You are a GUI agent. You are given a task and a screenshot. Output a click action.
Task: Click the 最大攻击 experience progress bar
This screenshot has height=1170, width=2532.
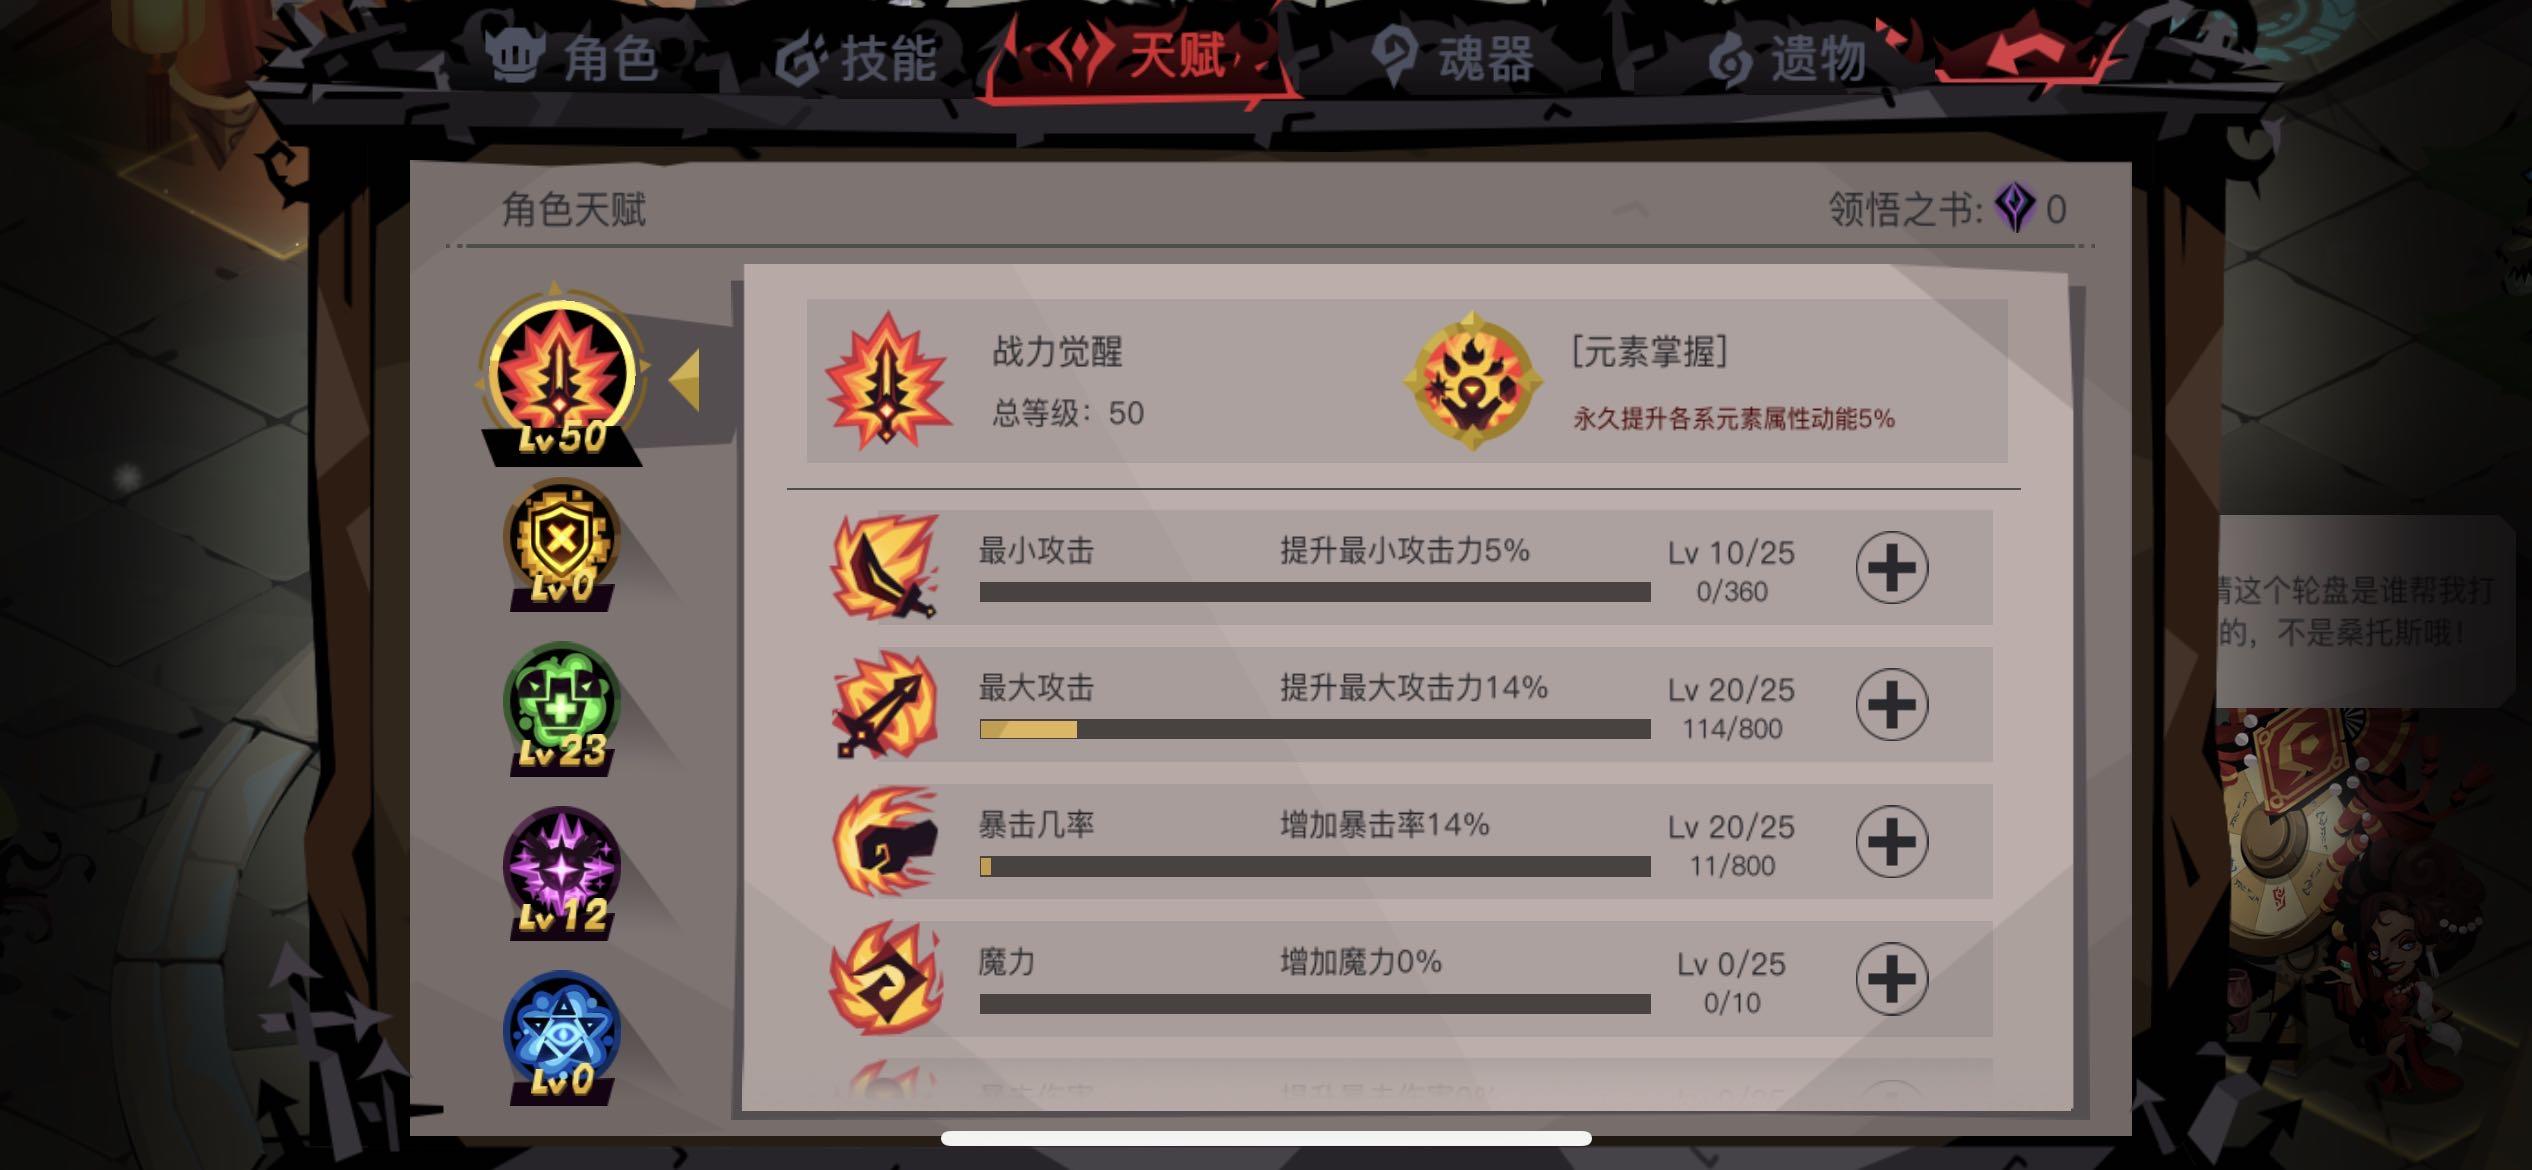coord(1315,729)
